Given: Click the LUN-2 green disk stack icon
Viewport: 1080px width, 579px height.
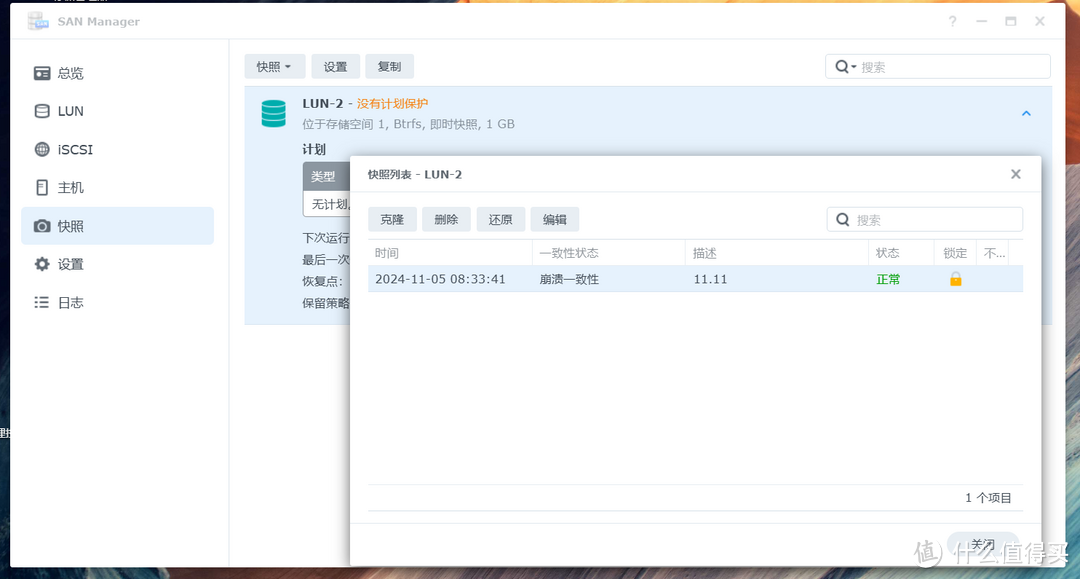Looking at the screenshot, I should tap(273, 113).
